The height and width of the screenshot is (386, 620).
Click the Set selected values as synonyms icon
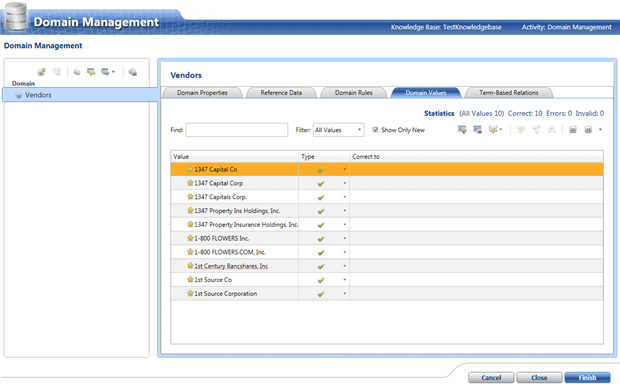click(521, 130)
